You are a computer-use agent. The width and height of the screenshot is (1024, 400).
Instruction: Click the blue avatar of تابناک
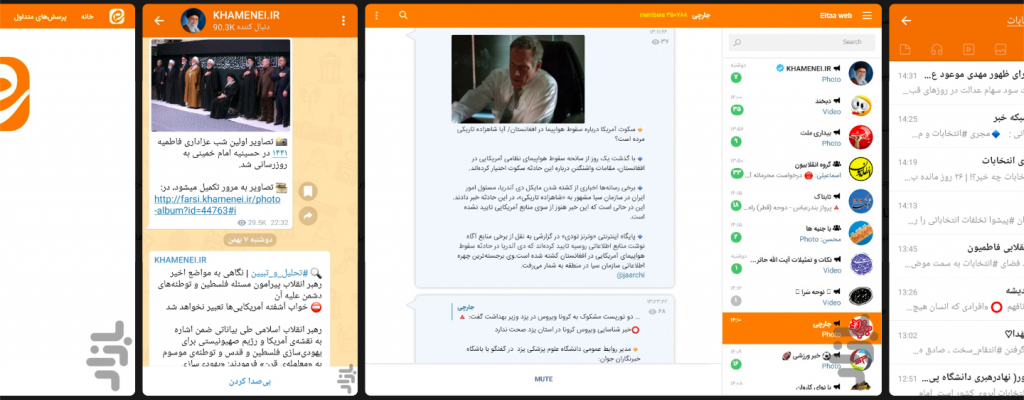pos(860,201)
